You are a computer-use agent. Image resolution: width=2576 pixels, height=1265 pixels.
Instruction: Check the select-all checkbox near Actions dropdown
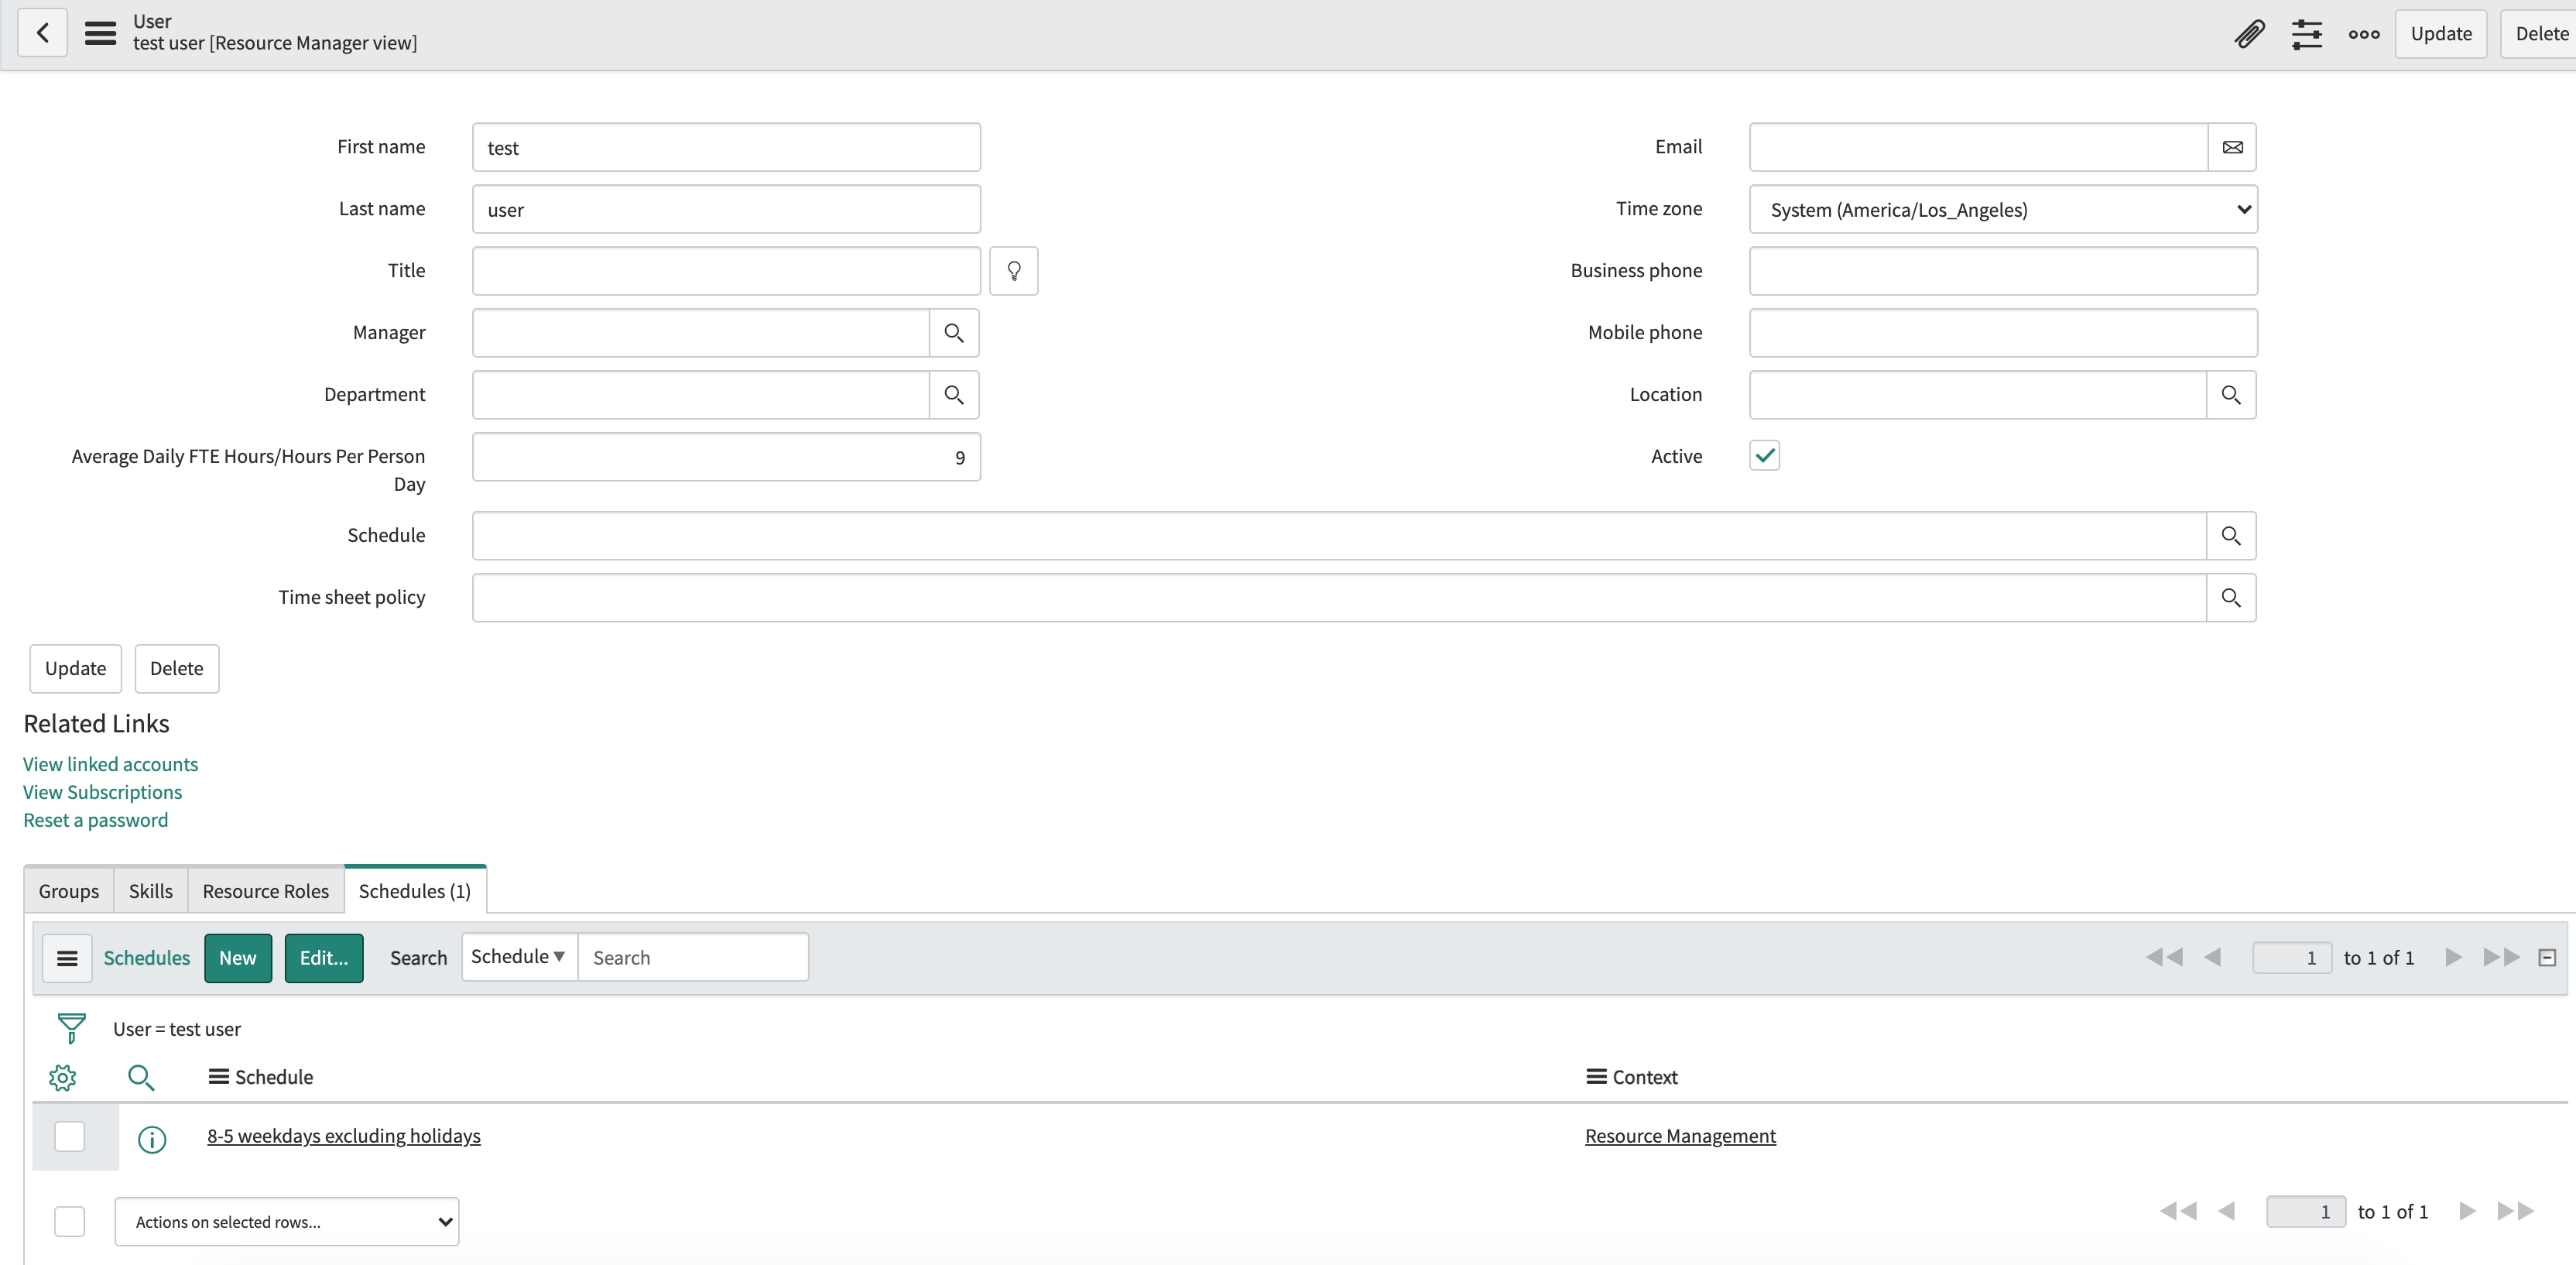click(x=69, y=1221)
